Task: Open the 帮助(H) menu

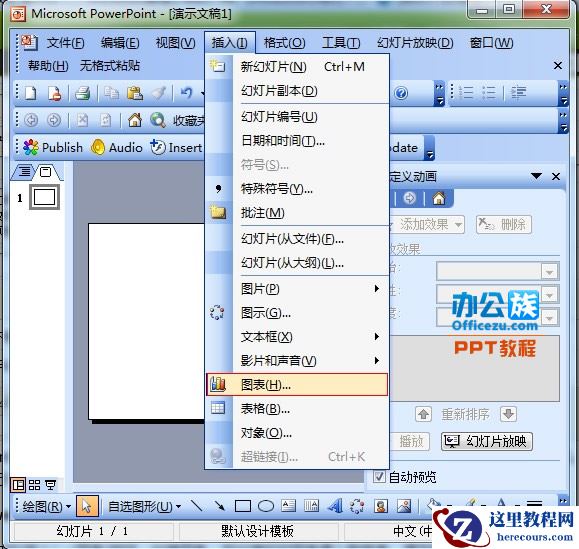Action: point(48,66)
